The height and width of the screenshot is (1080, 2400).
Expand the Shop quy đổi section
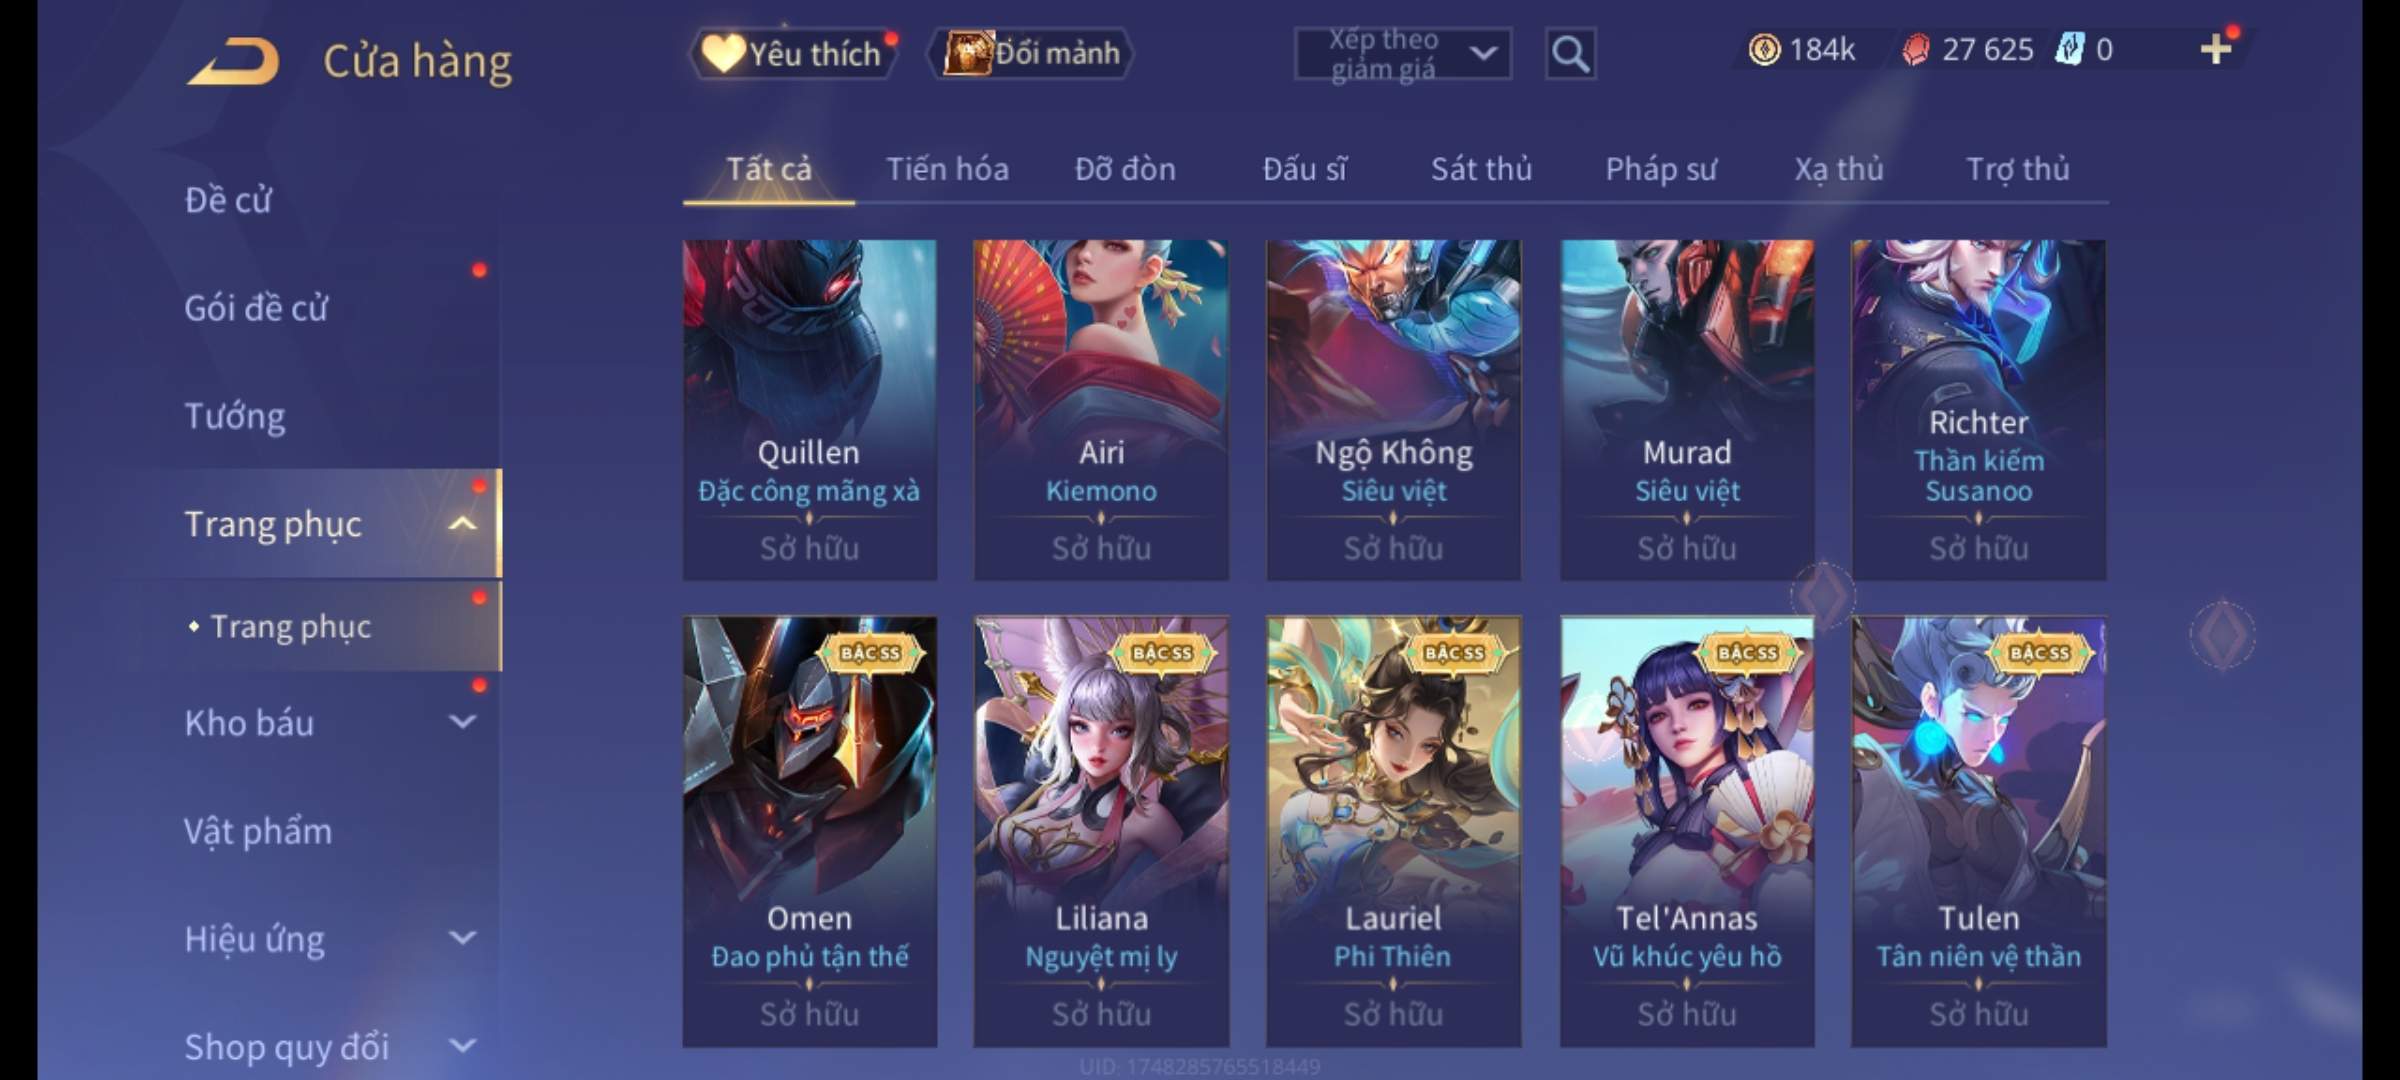click(x=462, y=1046)
